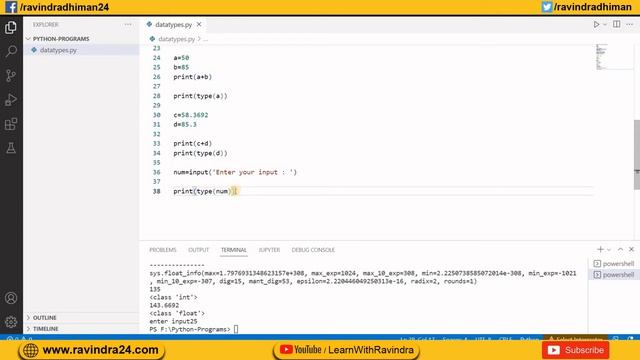Screen dimensions: 640x360
Task: Select the unhighlighted powershell terminal entry
Action: [614, 264]
